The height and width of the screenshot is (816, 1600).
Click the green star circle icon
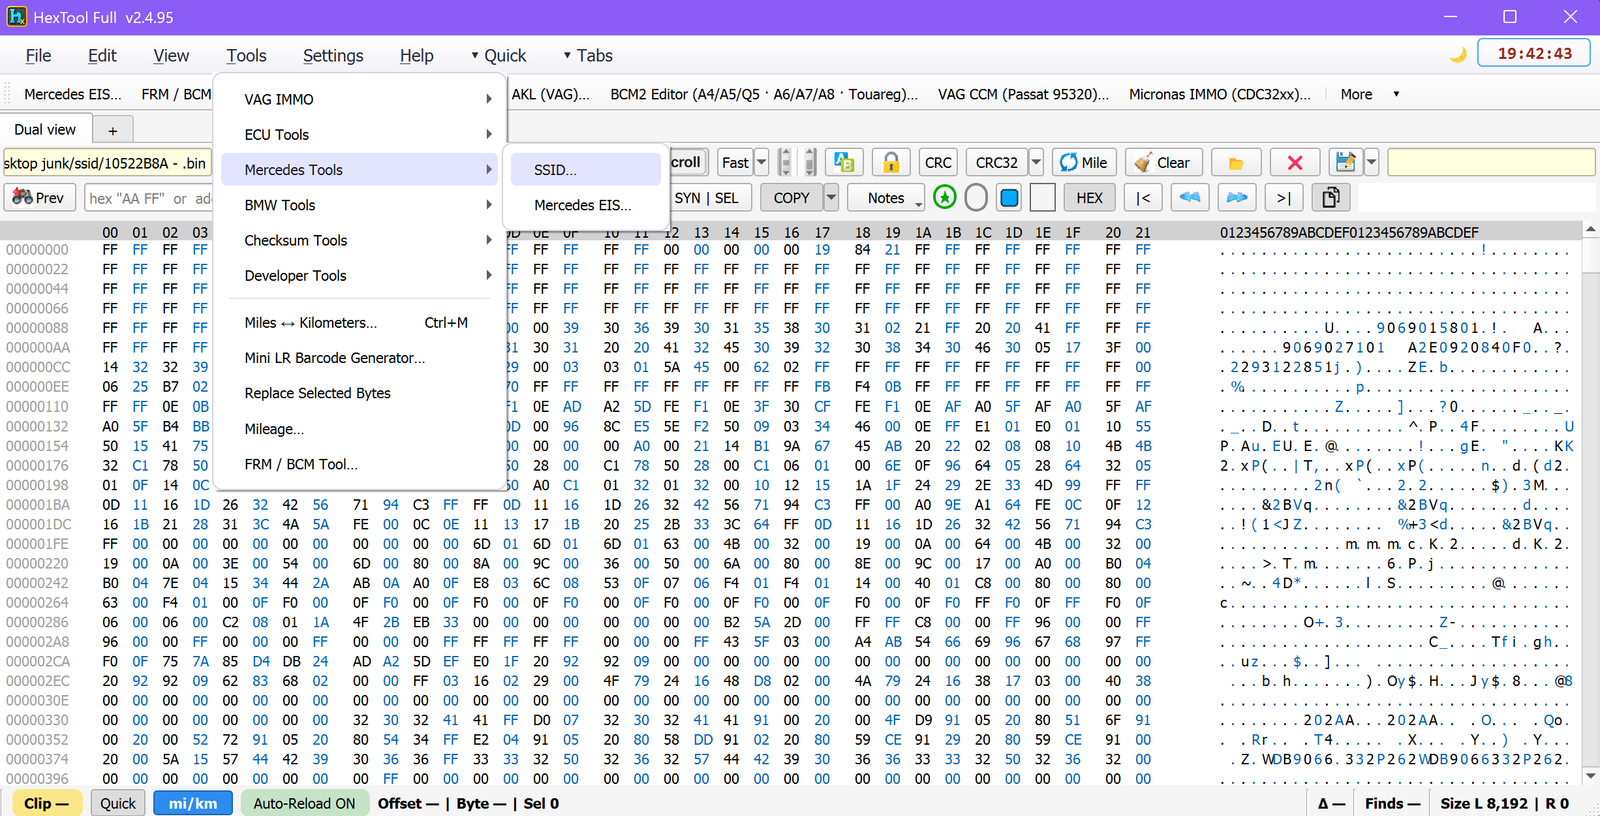944,197
